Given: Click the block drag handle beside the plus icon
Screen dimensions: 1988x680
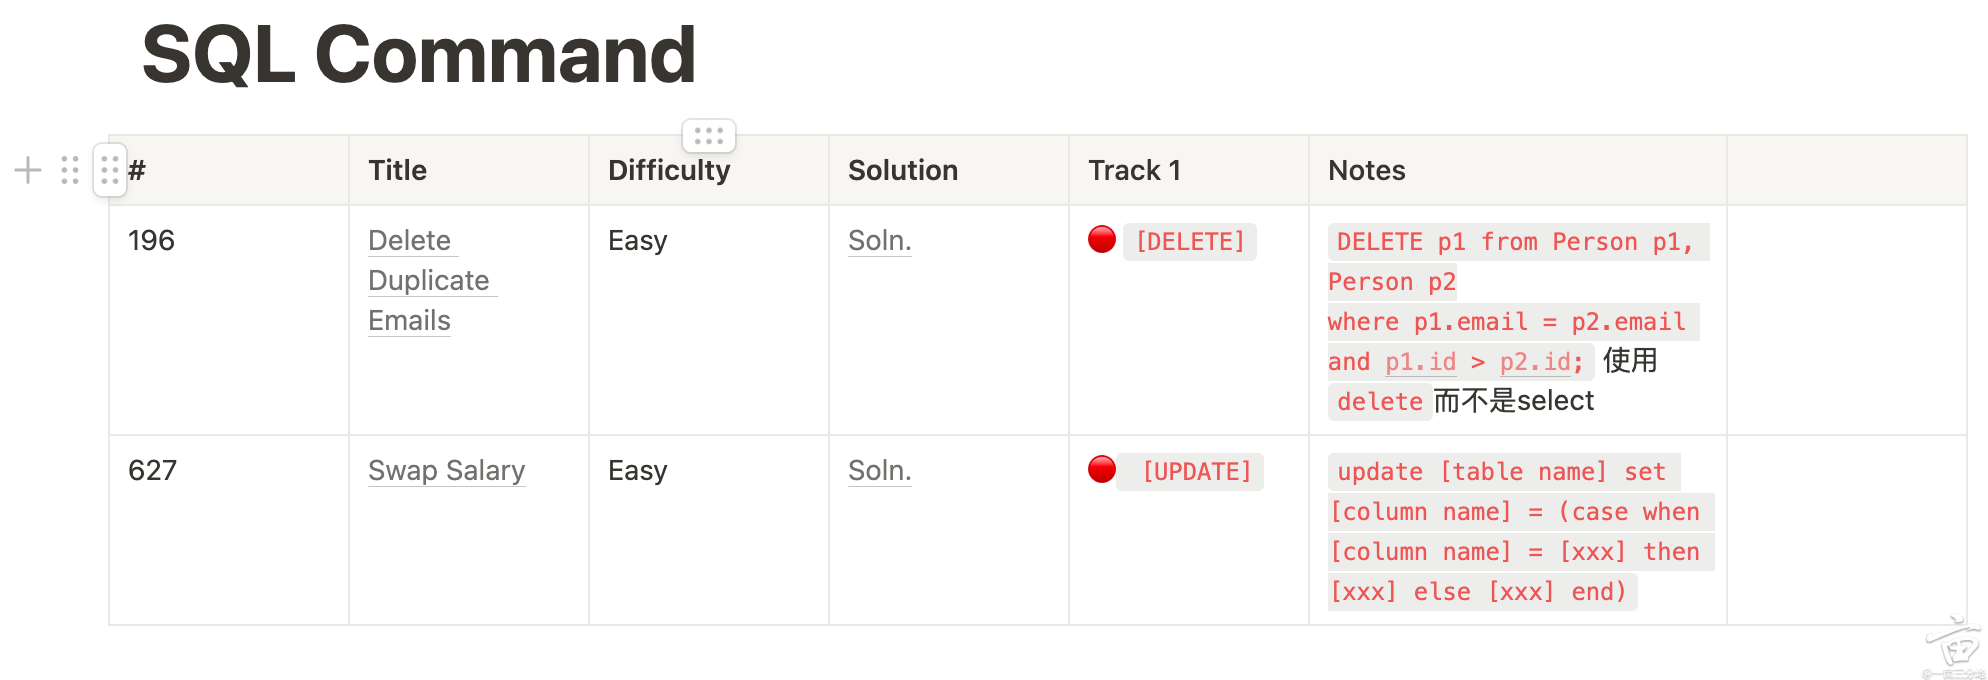Looking at the screenshot, I should [x=70, y=170].
